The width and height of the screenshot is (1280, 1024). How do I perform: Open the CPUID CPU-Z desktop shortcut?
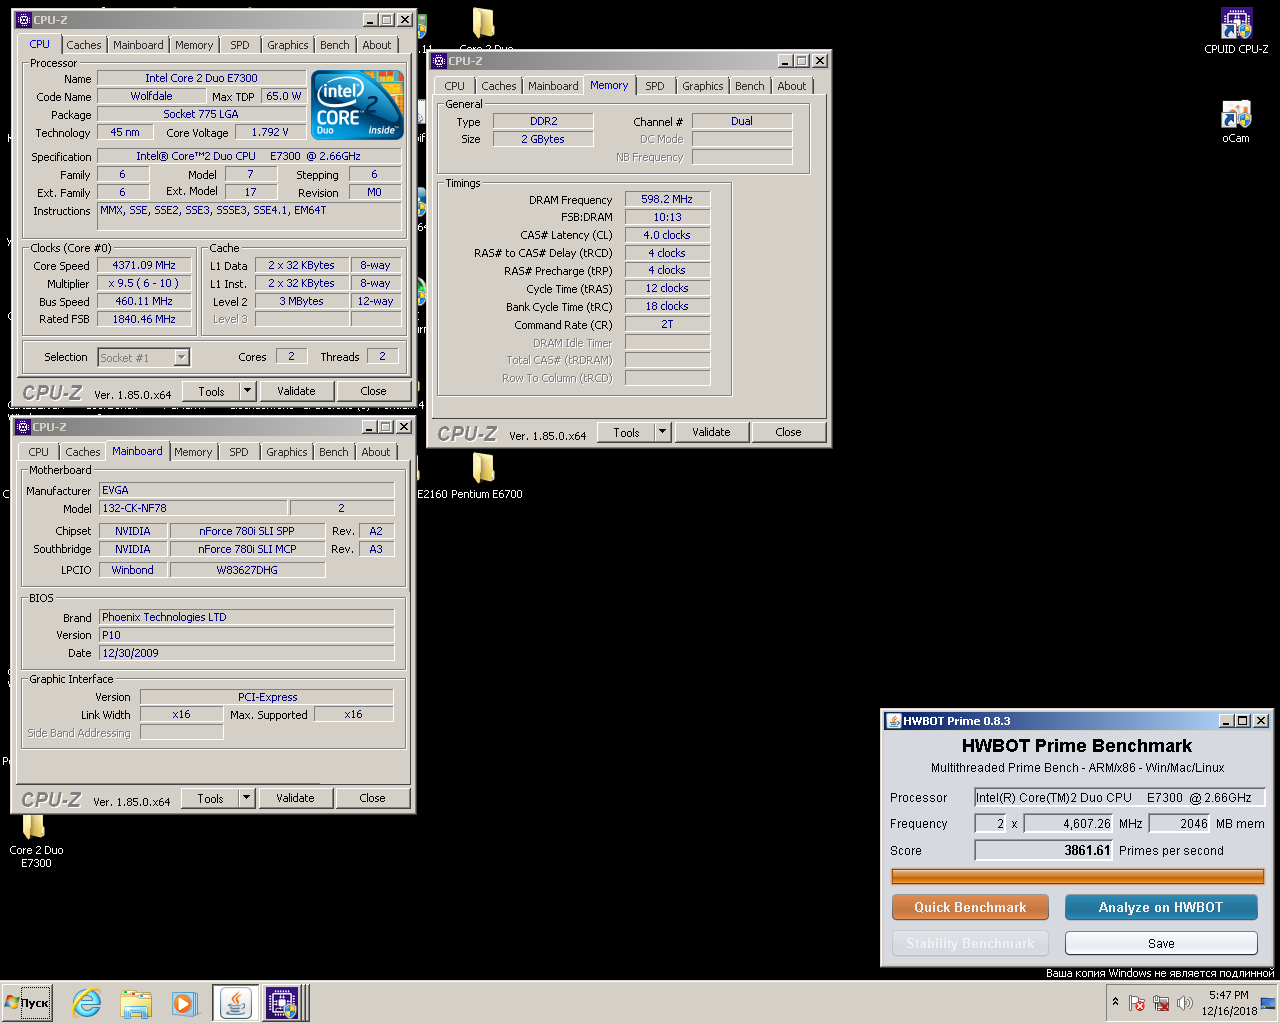tap(1236, 31)
